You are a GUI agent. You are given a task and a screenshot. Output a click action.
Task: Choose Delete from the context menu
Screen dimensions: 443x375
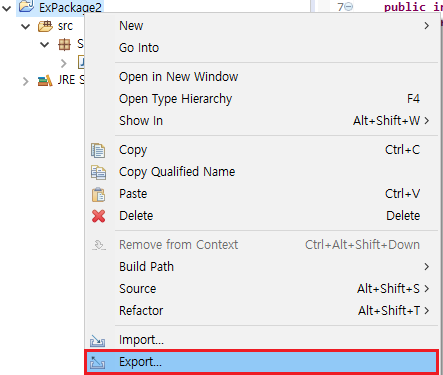tap(262, 216)
